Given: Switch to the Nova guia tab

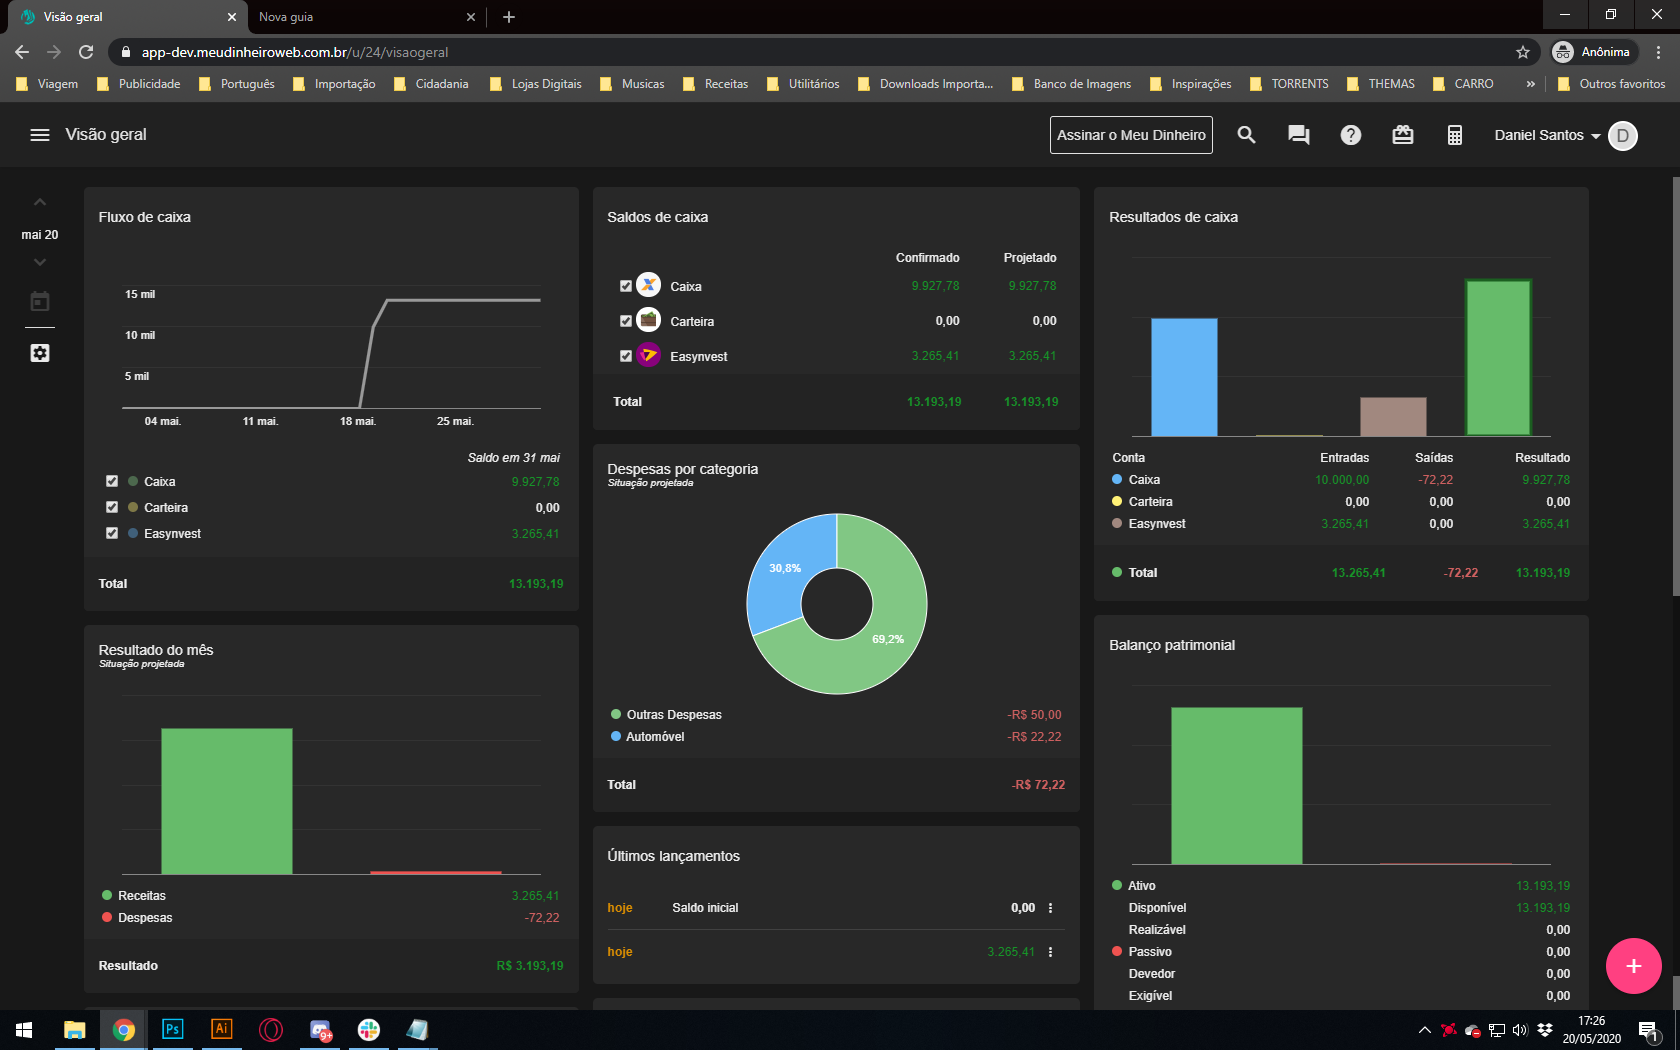Looking at the screenshot, I should pos(360,17).
